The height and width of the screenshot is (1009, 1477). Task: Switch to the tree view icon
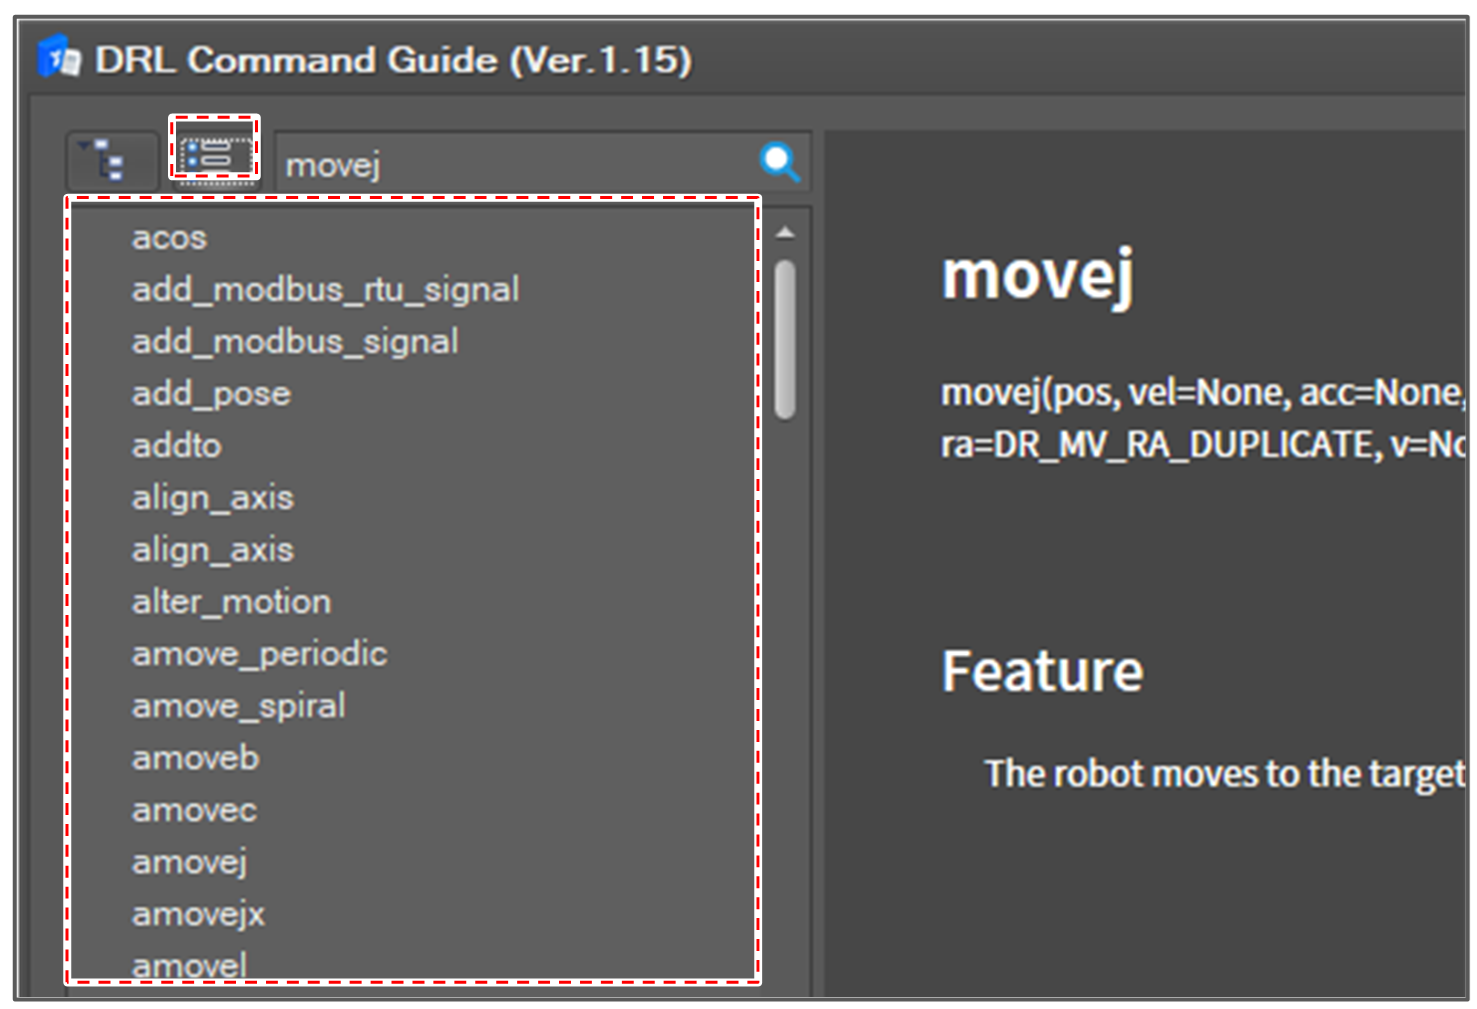point(110,160)
